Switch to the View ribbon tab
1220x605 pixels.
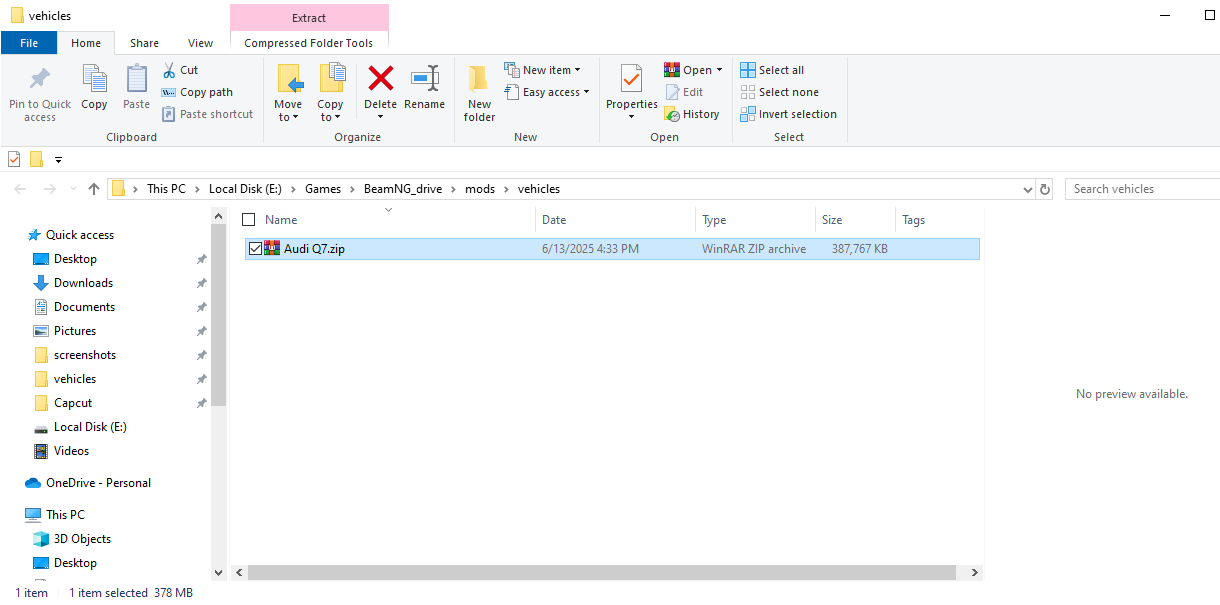click(201, 43)
